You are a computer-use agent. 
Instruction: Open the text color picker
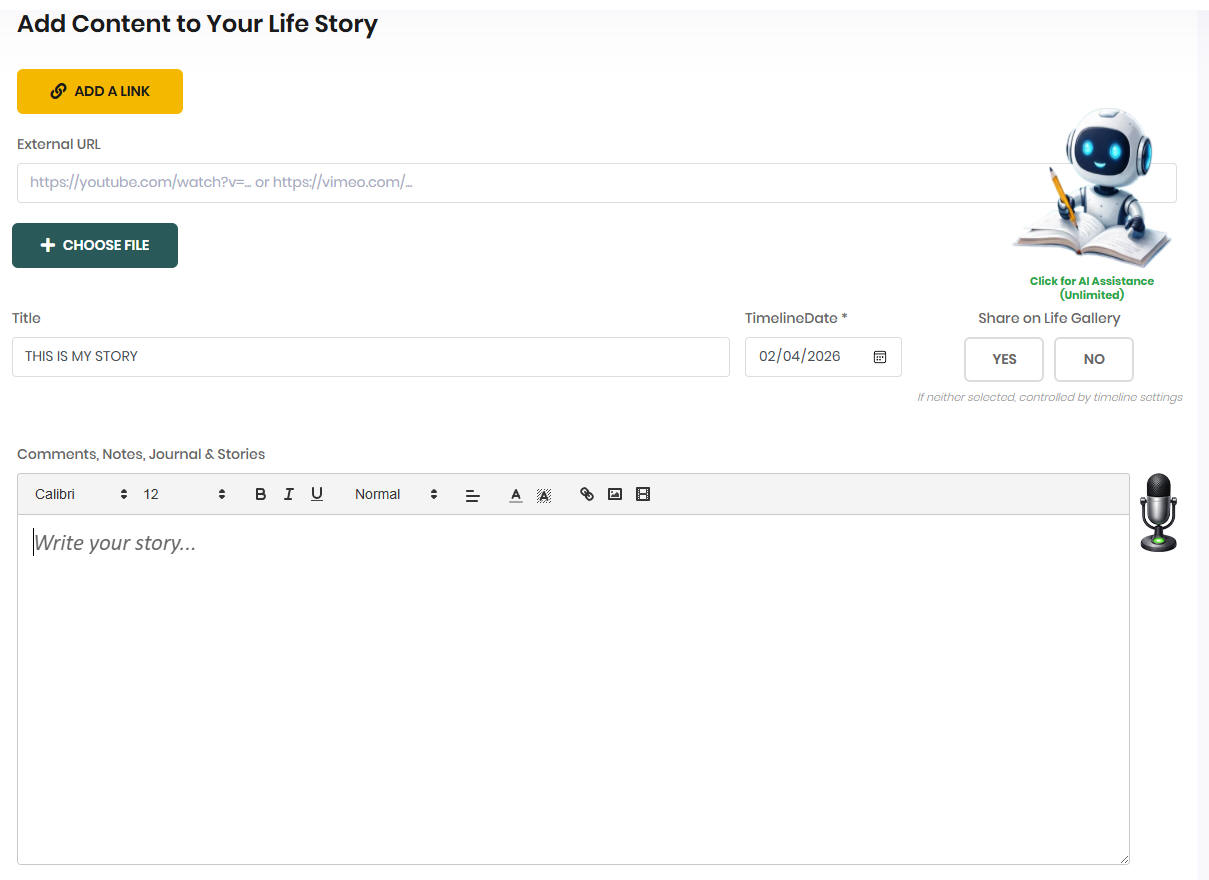tap(515, 493)
